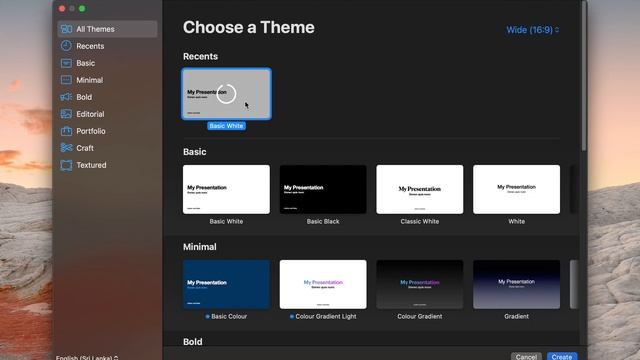Click the highlighted Basic White label in Recents

pyautogui.click(x=227, y=126)
